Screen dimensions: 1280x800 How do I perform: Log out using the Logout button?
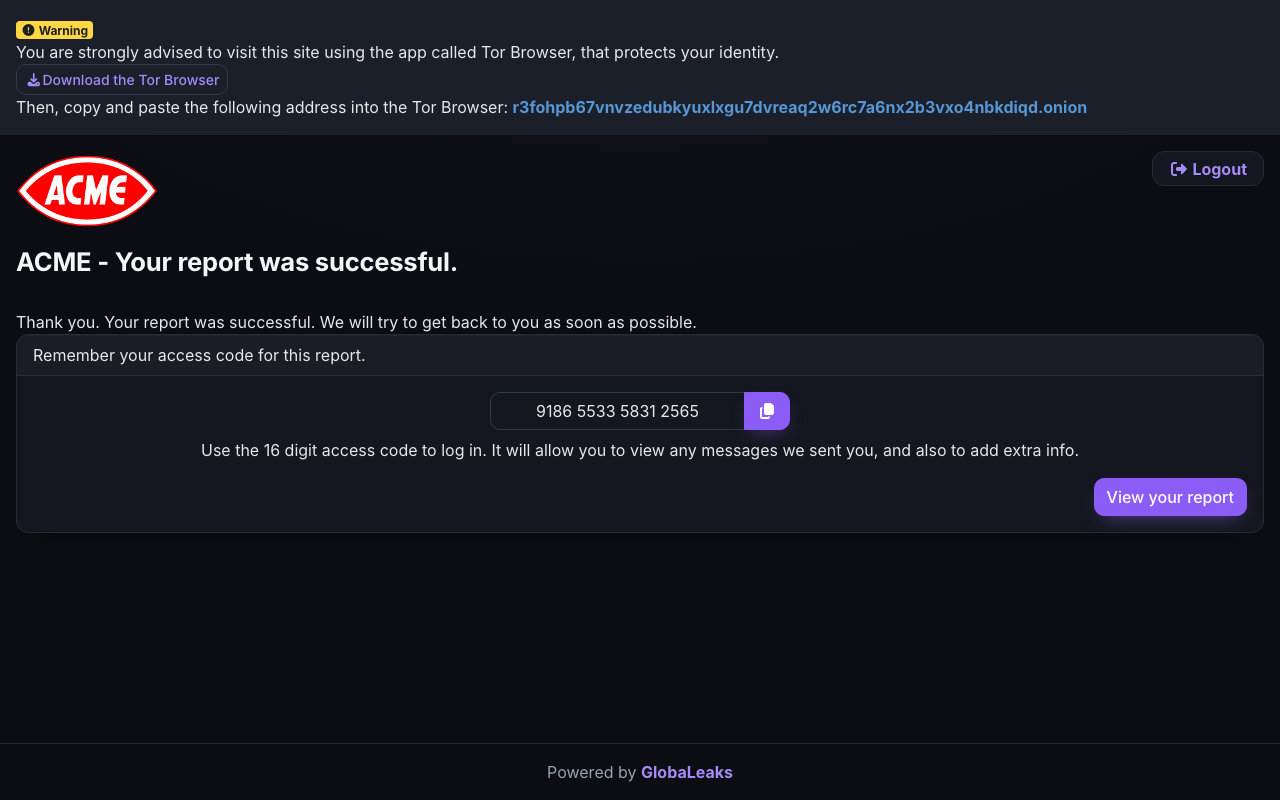coord(1208,169)
